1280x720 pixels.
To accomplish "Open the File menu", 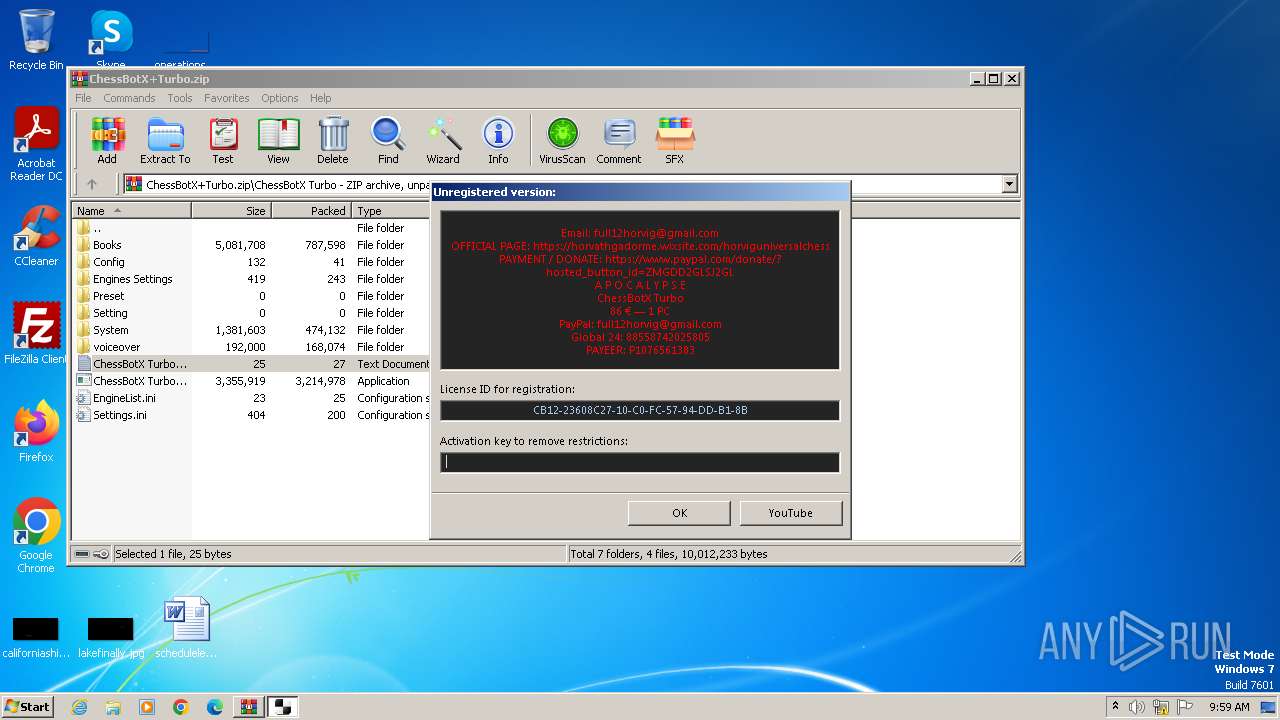I will click(x=83, y=98).
